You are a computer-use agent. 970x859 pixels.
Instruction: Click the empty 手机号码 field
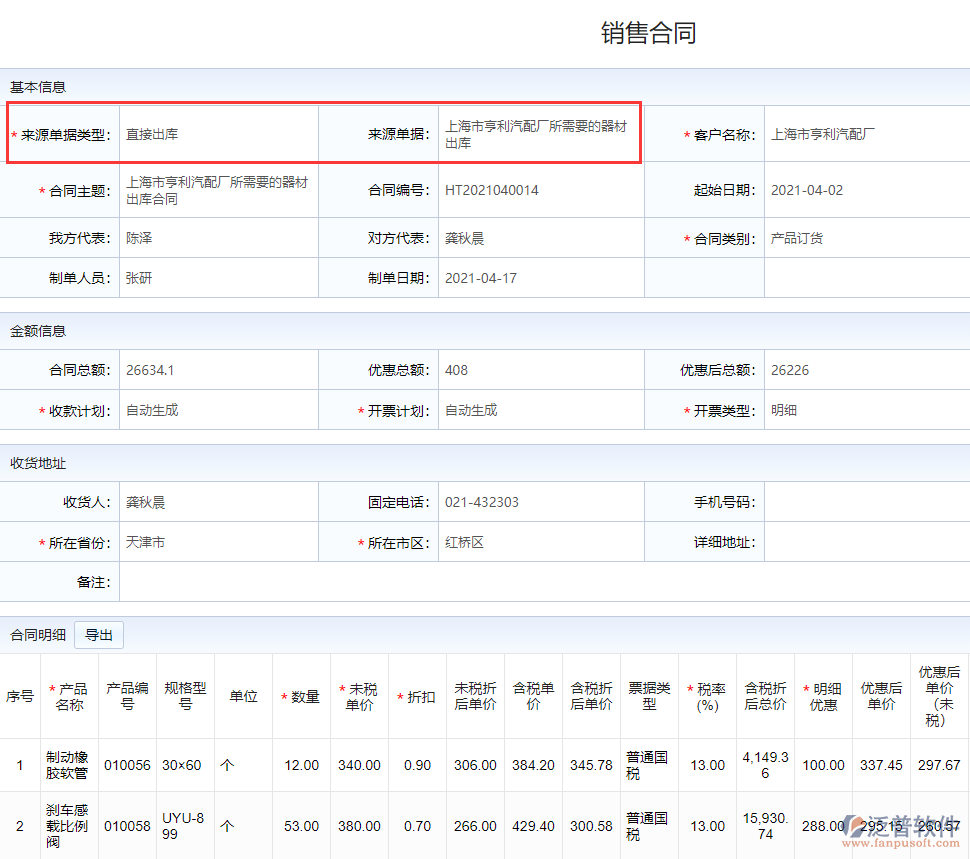coord(866,502)
